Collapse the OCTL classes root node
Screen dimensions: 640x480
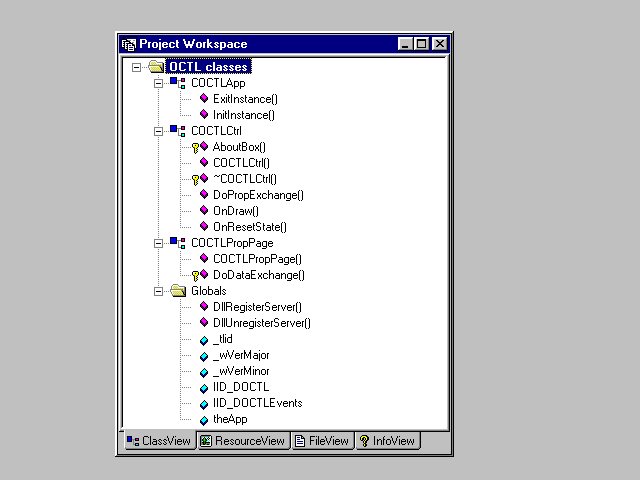(135, 67)
